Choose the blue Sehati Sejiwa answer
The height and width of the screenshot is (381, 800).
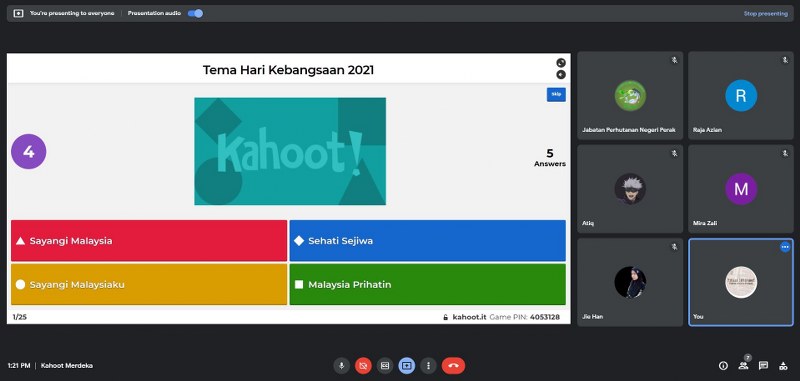428,241
